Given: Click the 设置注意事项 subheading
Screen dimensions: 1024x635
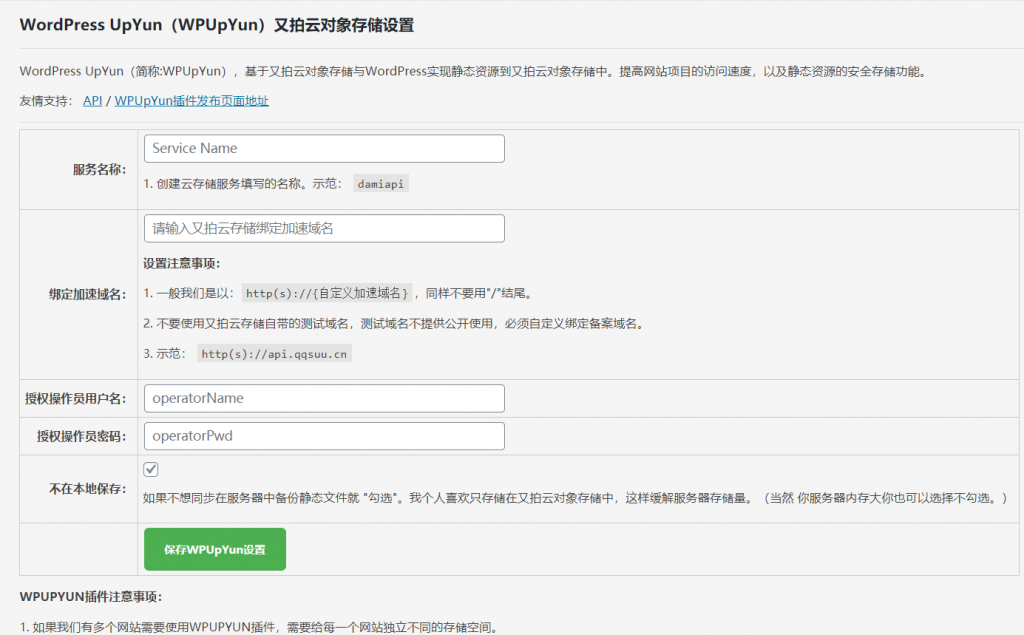Looking at the screenshot, I should pyautogui.click(x=181, y=264).
